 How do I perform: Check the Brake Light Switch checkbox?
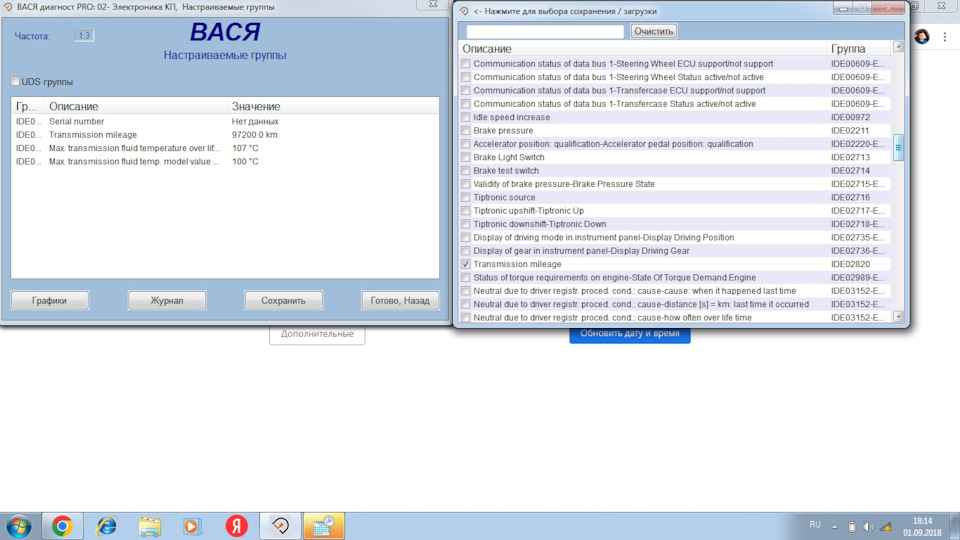click(x=466, y=157)
